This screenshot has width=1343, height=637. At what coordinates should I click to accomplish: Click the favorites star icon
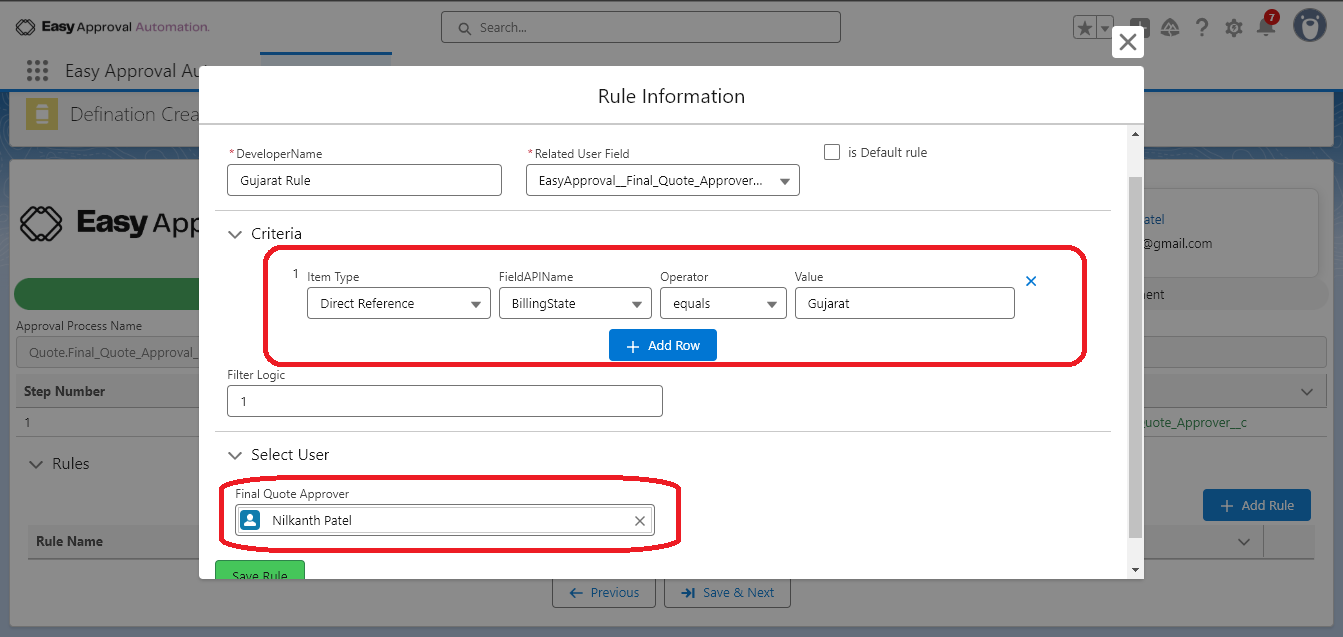point(1085,28)
